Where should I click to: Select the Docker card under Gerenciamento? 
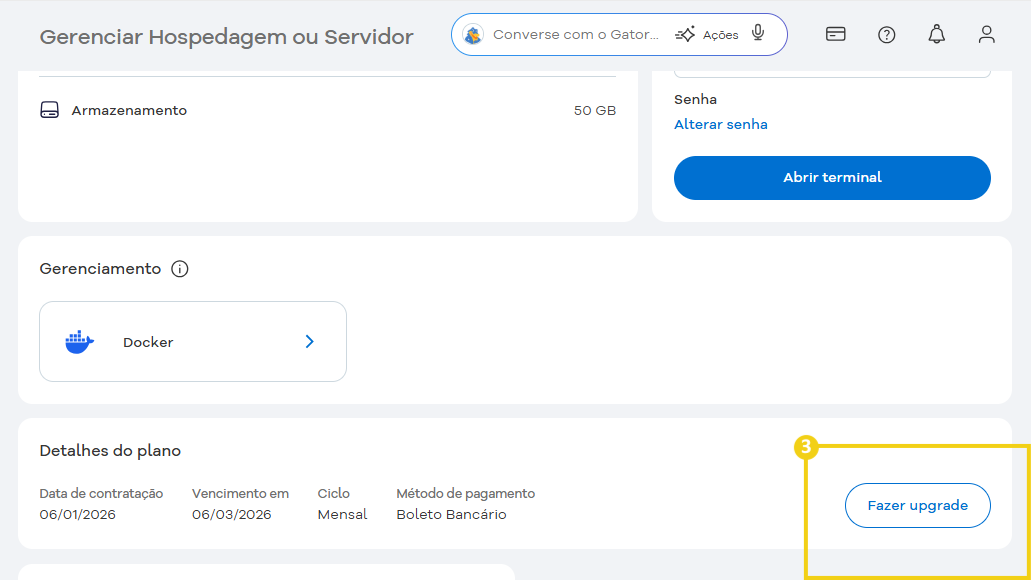[x=192, y=341]
